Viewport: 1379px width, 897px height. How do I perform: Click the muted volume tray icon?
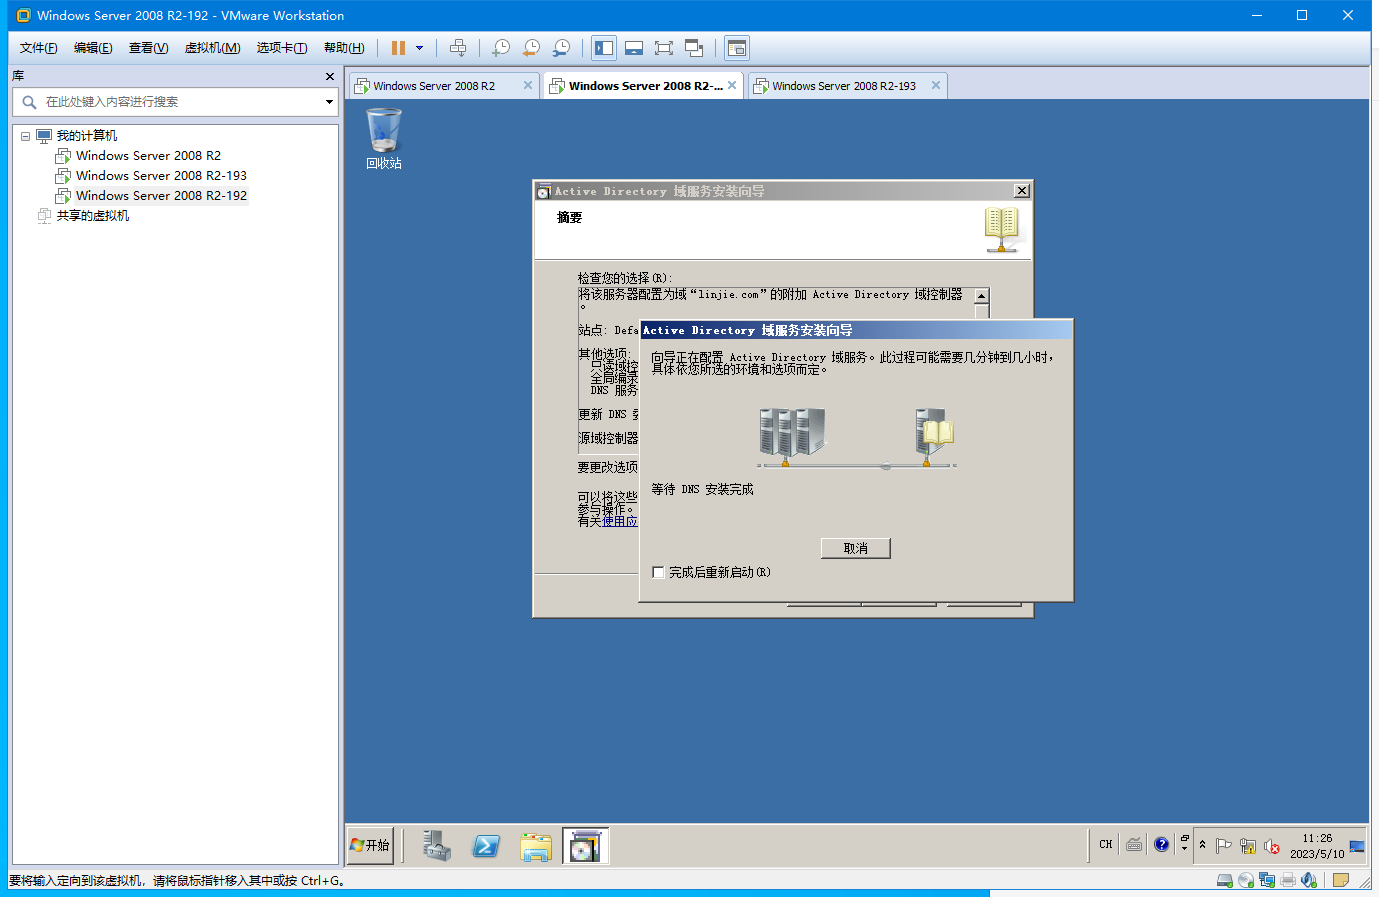tap(1272, 846)
